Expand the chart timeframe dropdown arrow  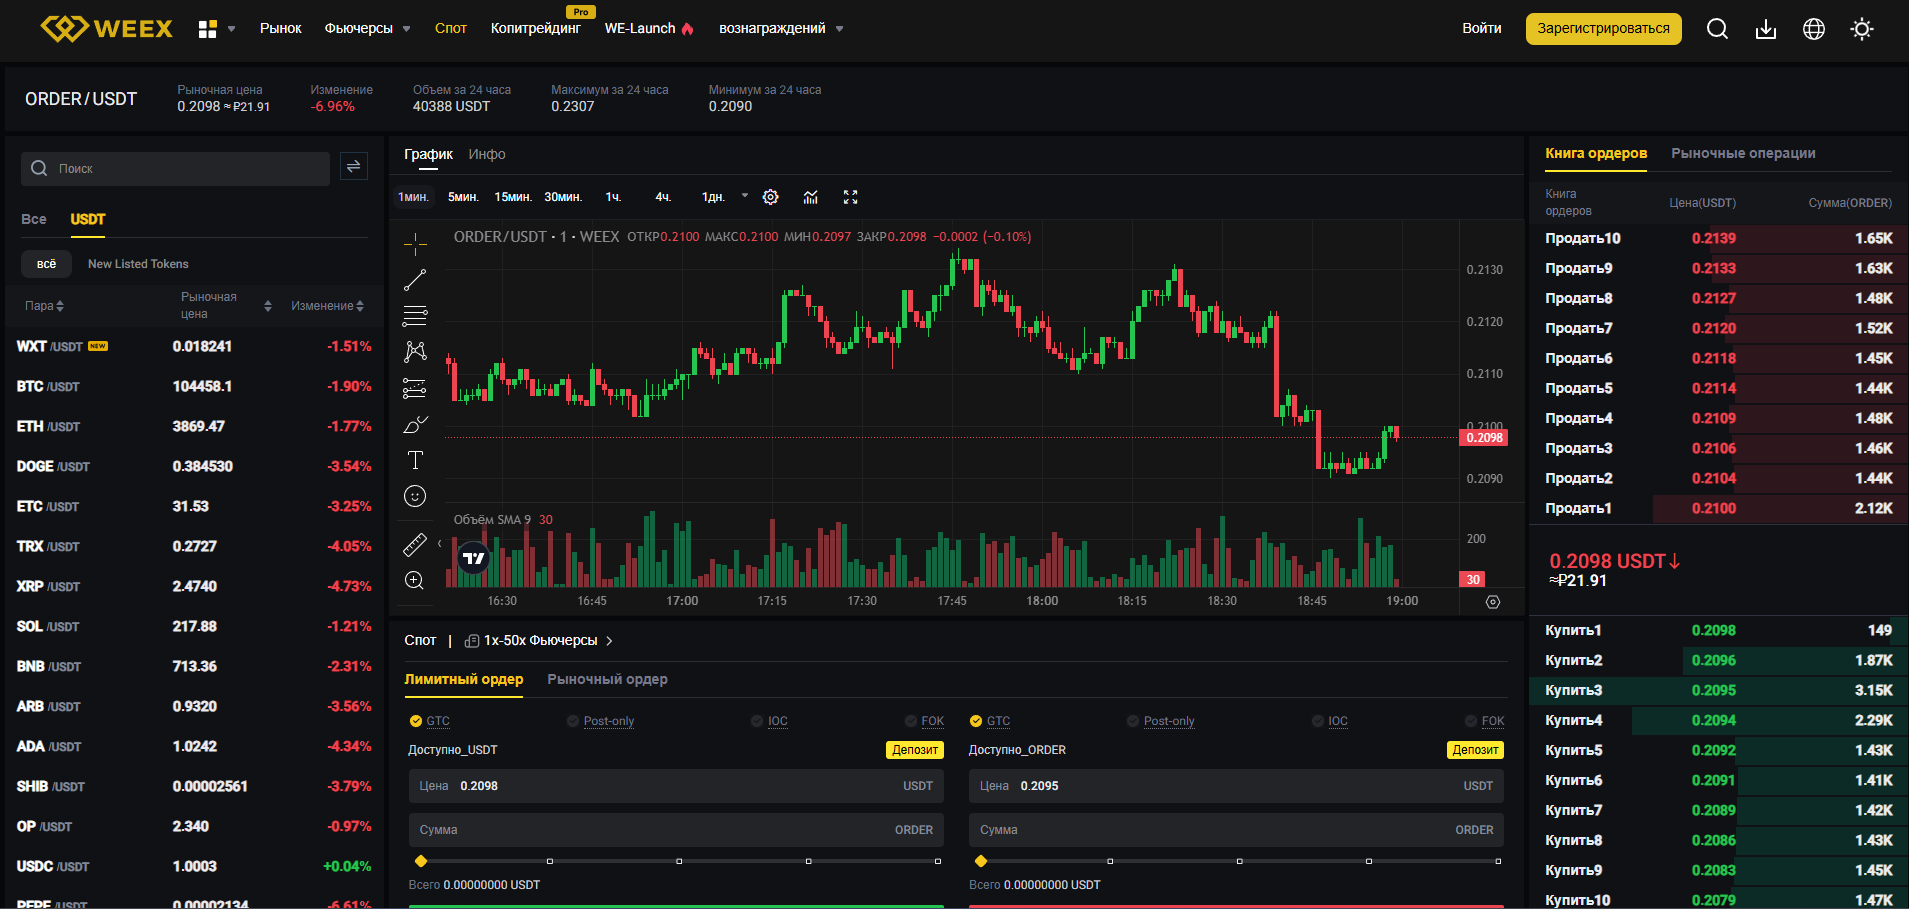(x=745, y=196)
